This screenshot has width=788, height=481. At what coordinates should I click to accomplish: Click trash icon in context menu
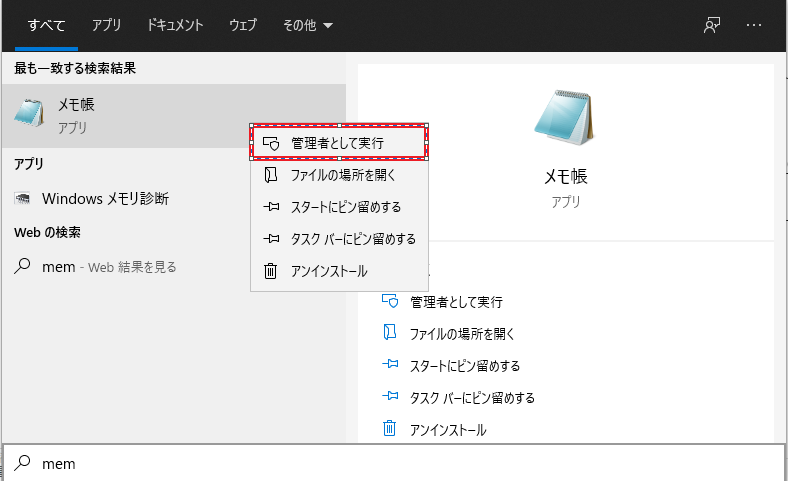(270, 271)
